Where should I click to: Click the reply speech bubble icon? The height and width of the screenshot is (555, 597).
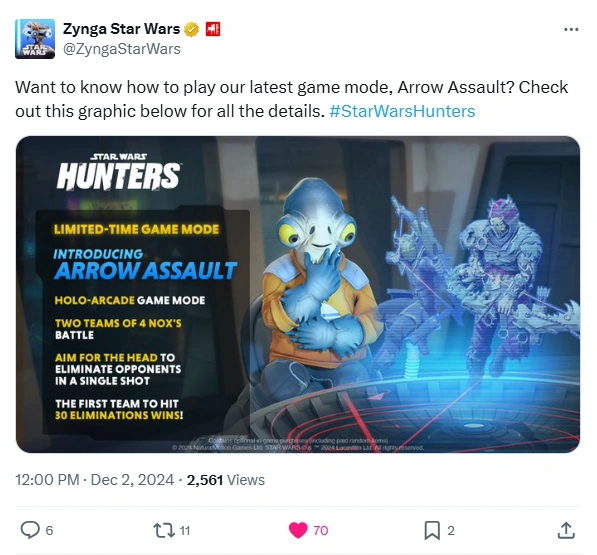pos(30,530)
